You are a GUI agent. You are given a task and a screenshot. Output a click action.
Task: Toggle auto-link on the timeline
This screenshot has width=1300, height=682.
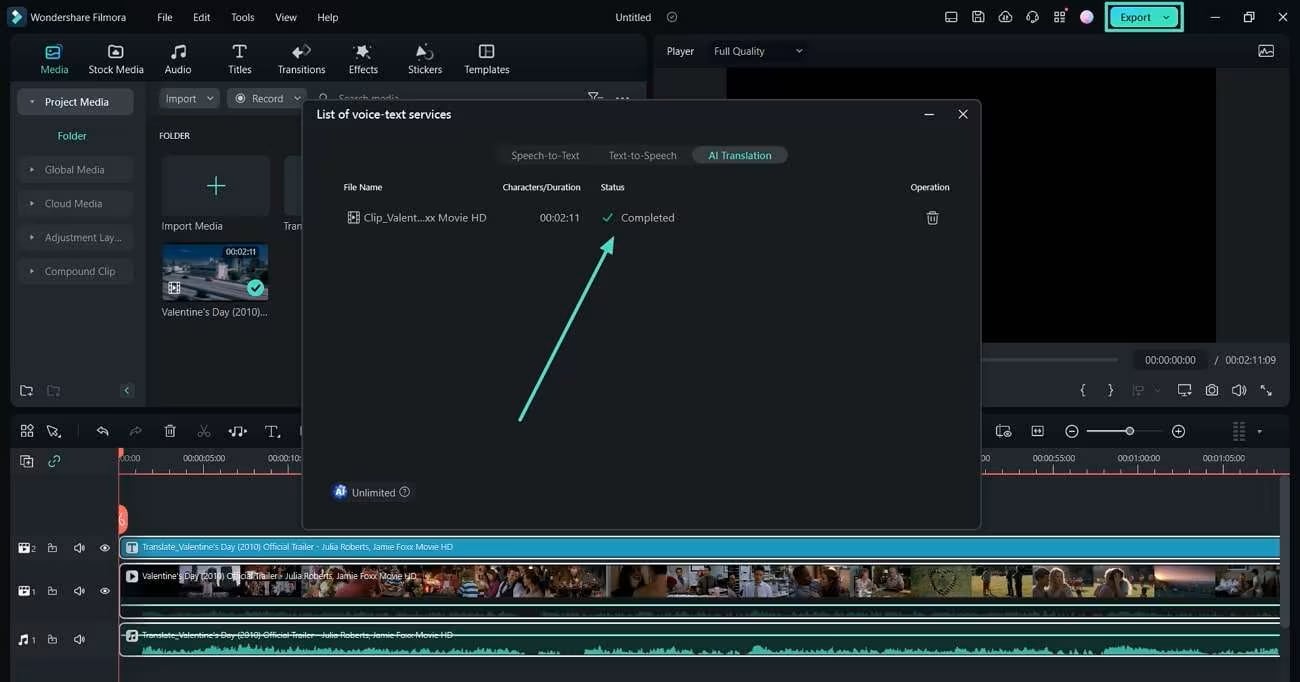54,461
